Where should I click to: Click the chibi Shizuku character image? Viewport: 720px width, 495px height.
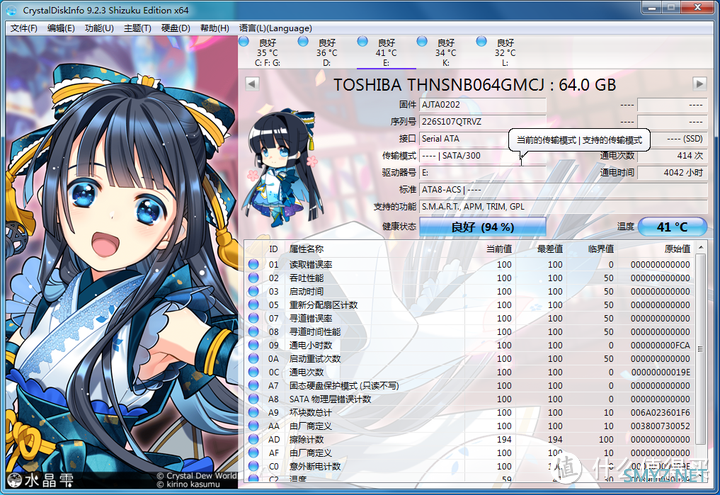[281, 168]
